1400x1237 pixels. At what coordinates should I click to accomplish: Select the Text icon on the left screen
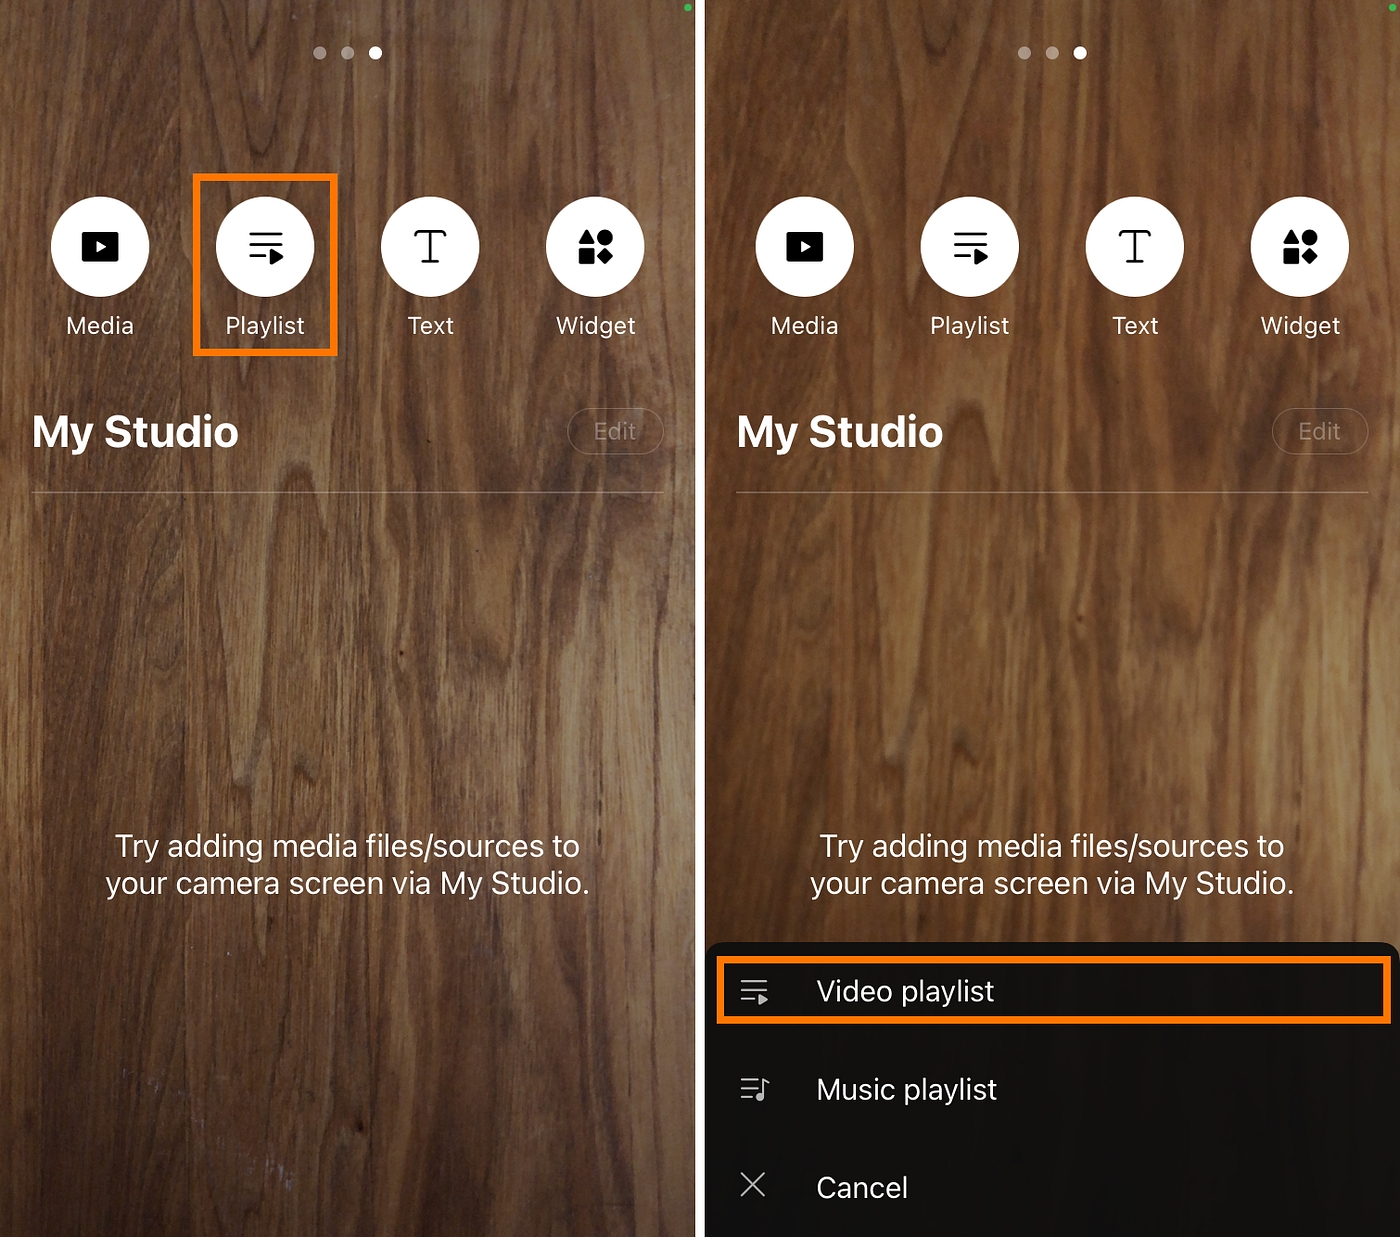tap(430, 247)
